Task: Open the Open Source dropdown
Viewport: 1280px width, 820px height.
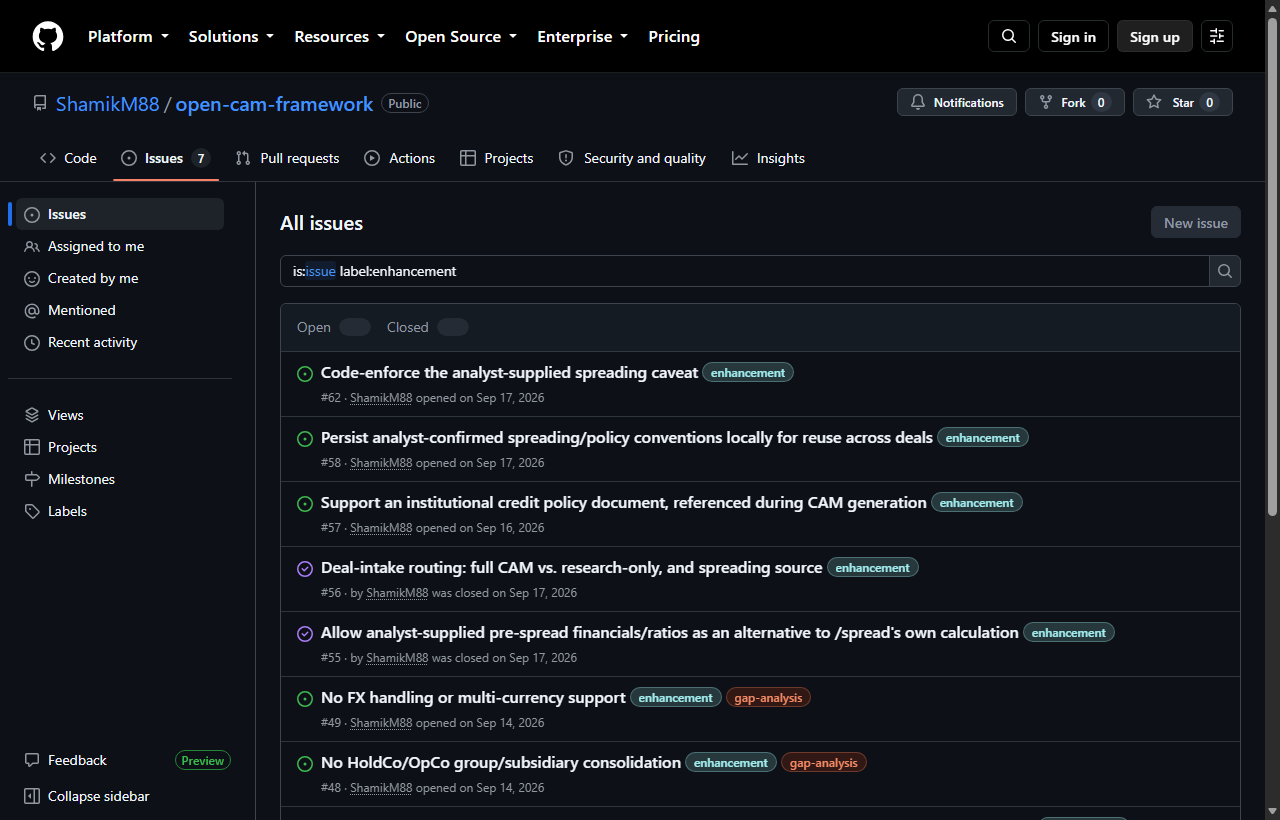Action: [461, 37]
